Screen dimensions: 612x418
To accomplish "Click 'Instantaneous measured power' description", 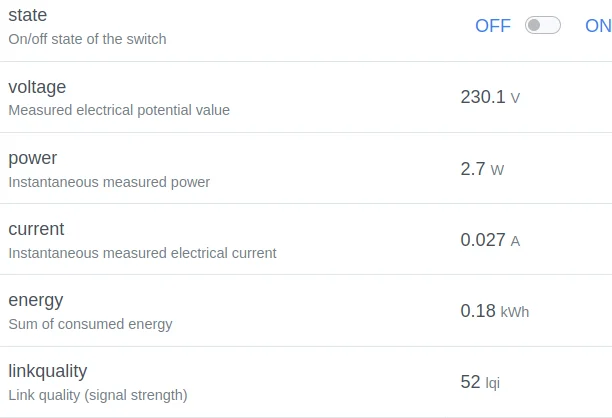I will pos(109,182).
